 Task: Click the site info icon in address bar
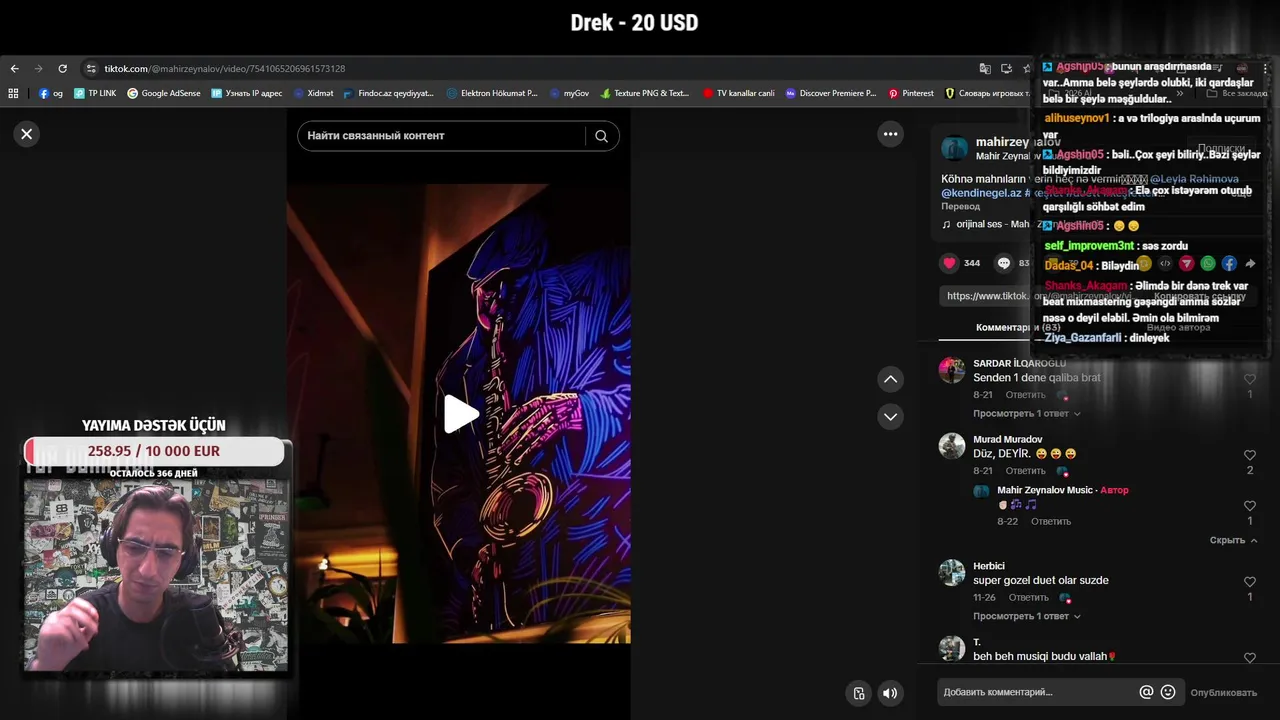(x=91, y=69)
